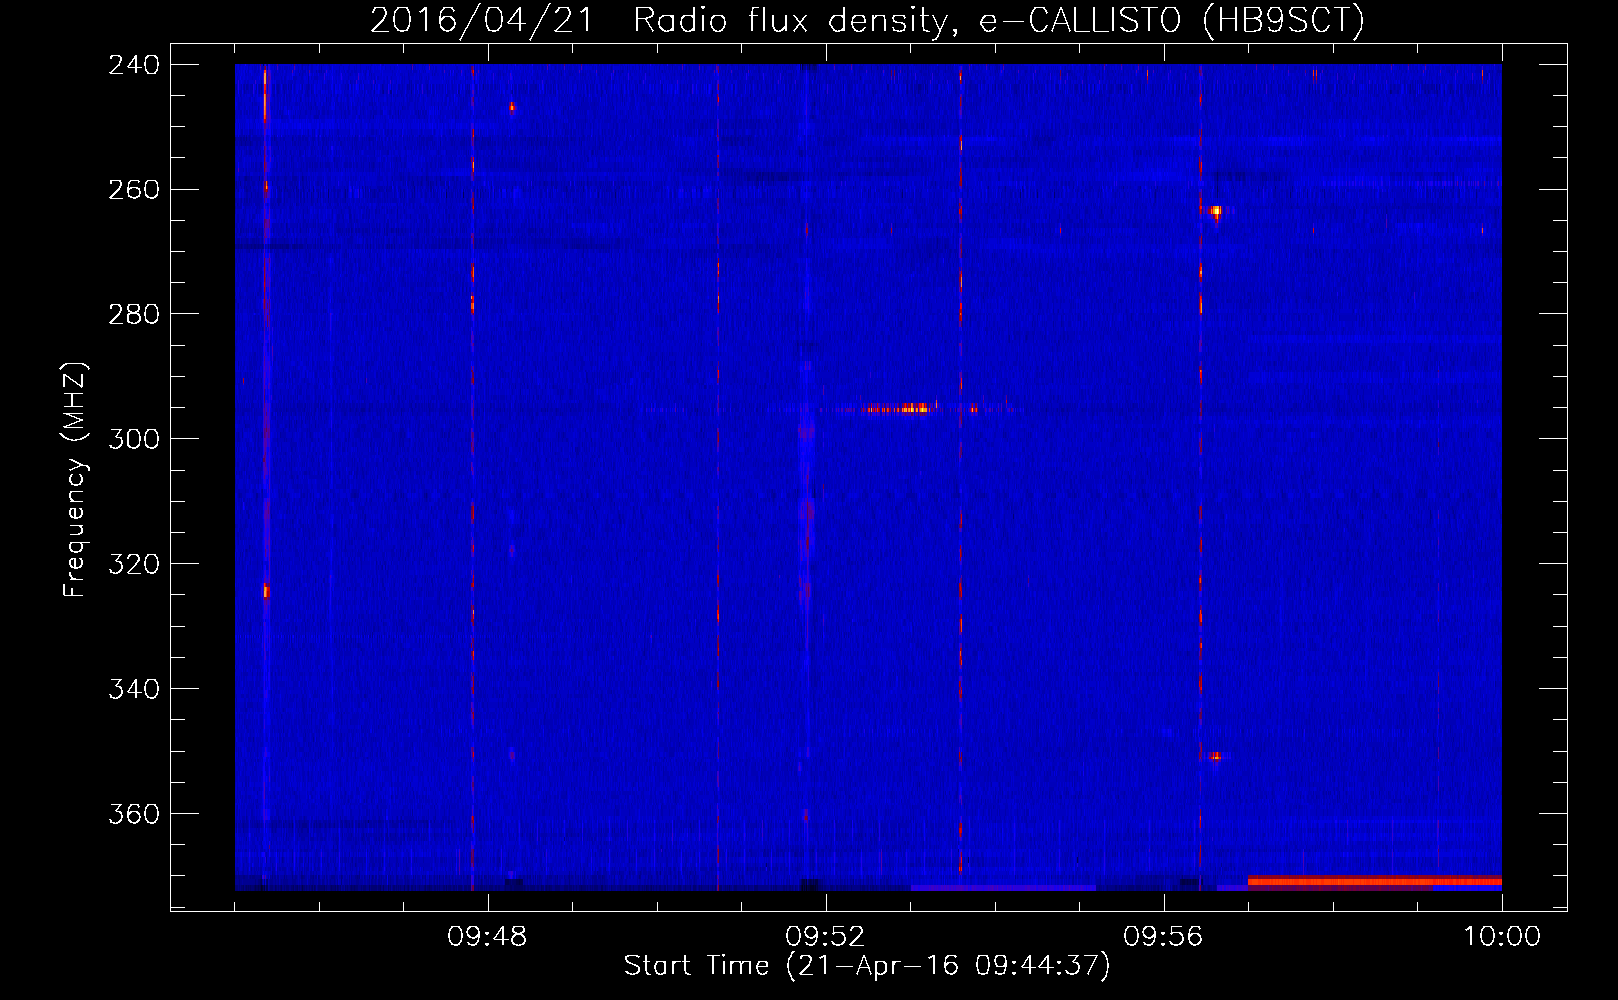Click the 340 frequency tick label
The height and width of the screenshot is (1000, 1618).
(x=134, y=689)
